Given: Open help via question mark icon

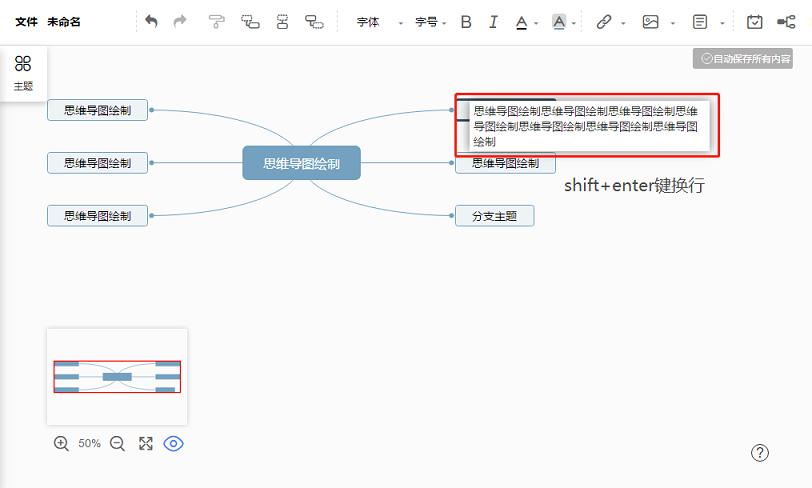Looking at the screenshot, I should (x=760, y=453).
